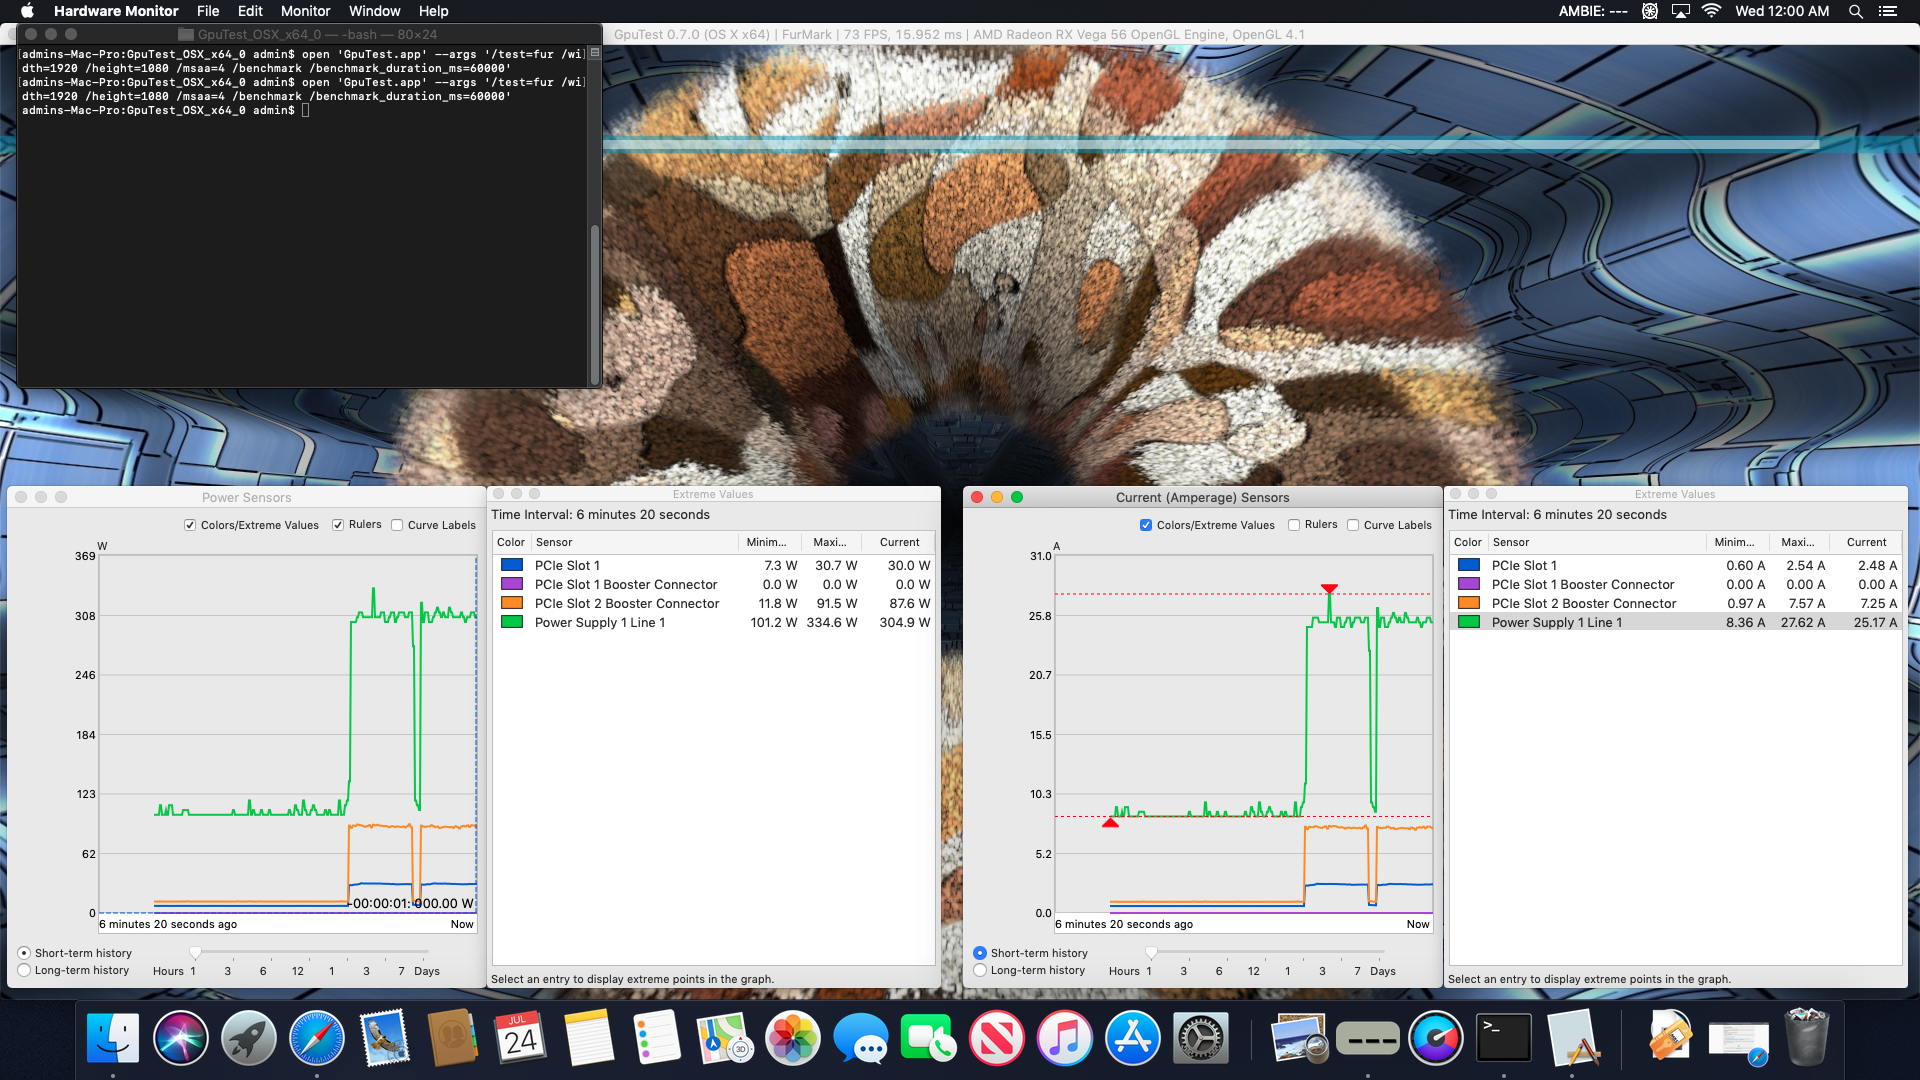
Task: Click the AMBIE sensor readout in menu bar
Action: [1593, 11]
